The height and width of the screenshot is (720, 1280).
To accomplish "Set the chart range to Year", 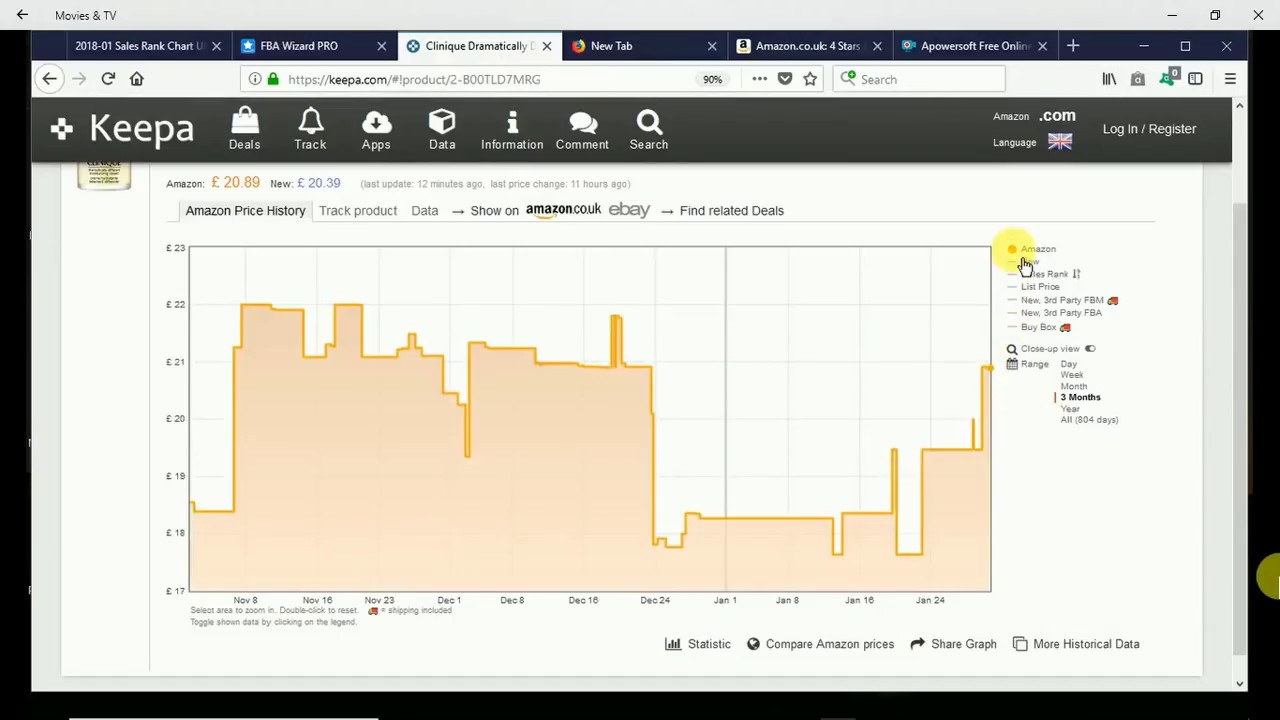I will coord(1070,408).
